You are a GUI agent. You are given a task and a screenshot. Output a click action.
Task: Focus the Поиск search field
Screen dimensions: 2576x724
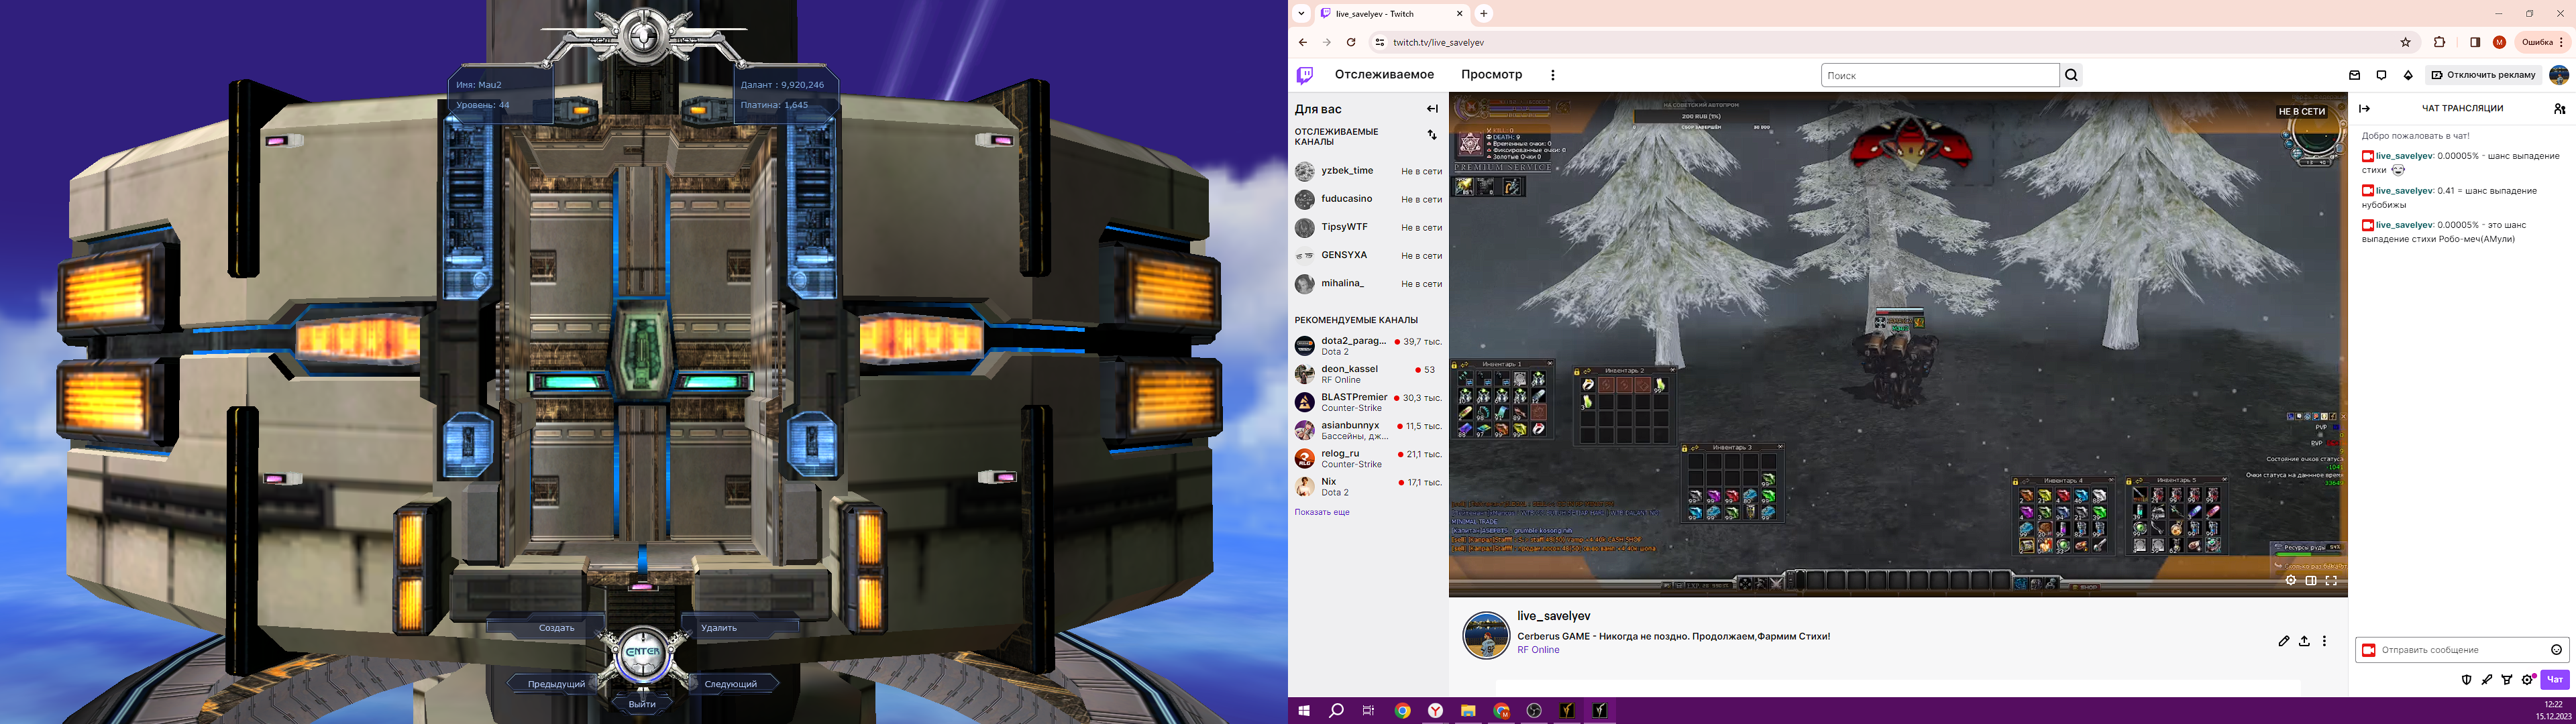pyautogui.click(x=1940, y=75)
